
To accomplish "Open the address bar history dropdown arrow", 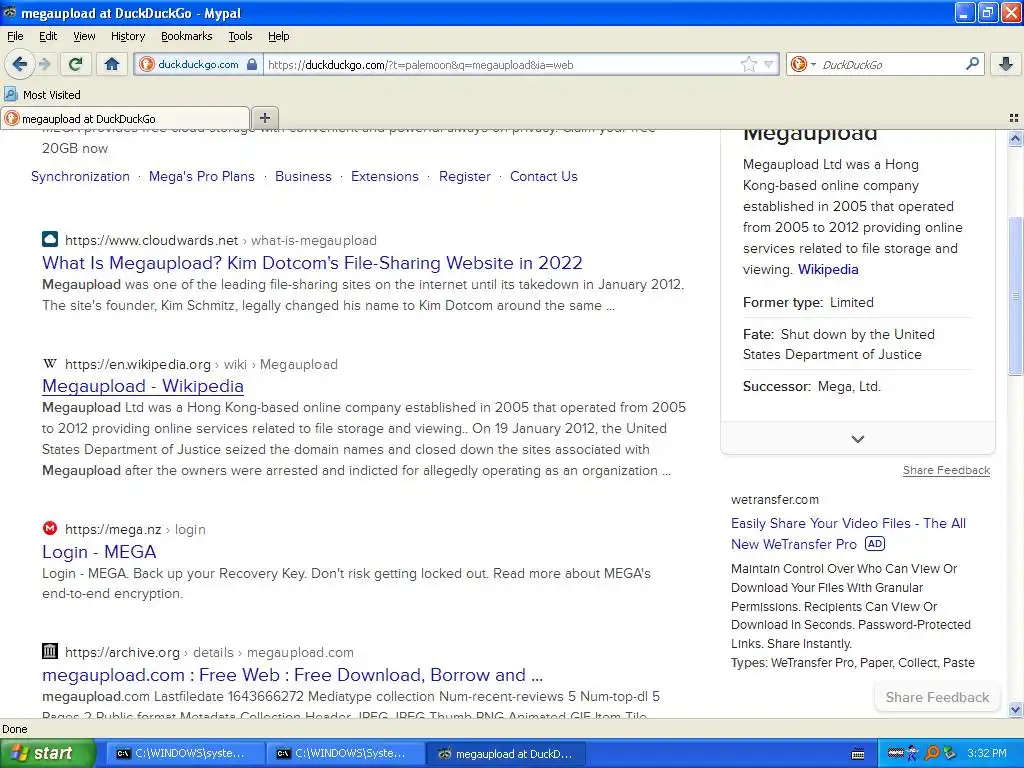I will click(x=769, y=64).
